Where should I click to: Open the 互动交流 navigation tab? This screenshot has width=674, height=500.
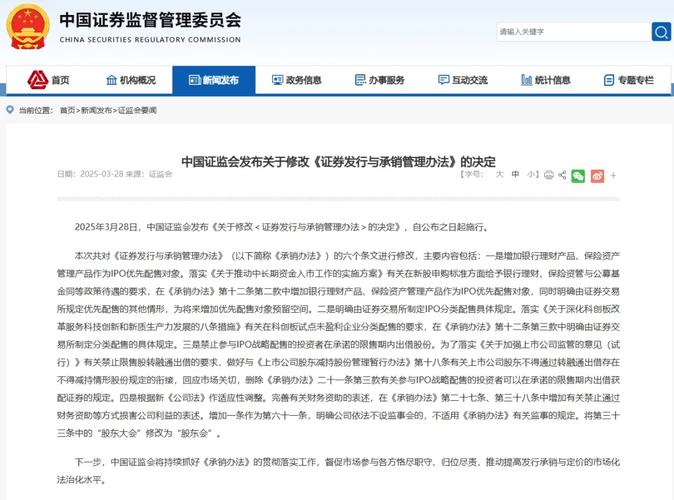[463, 80]
